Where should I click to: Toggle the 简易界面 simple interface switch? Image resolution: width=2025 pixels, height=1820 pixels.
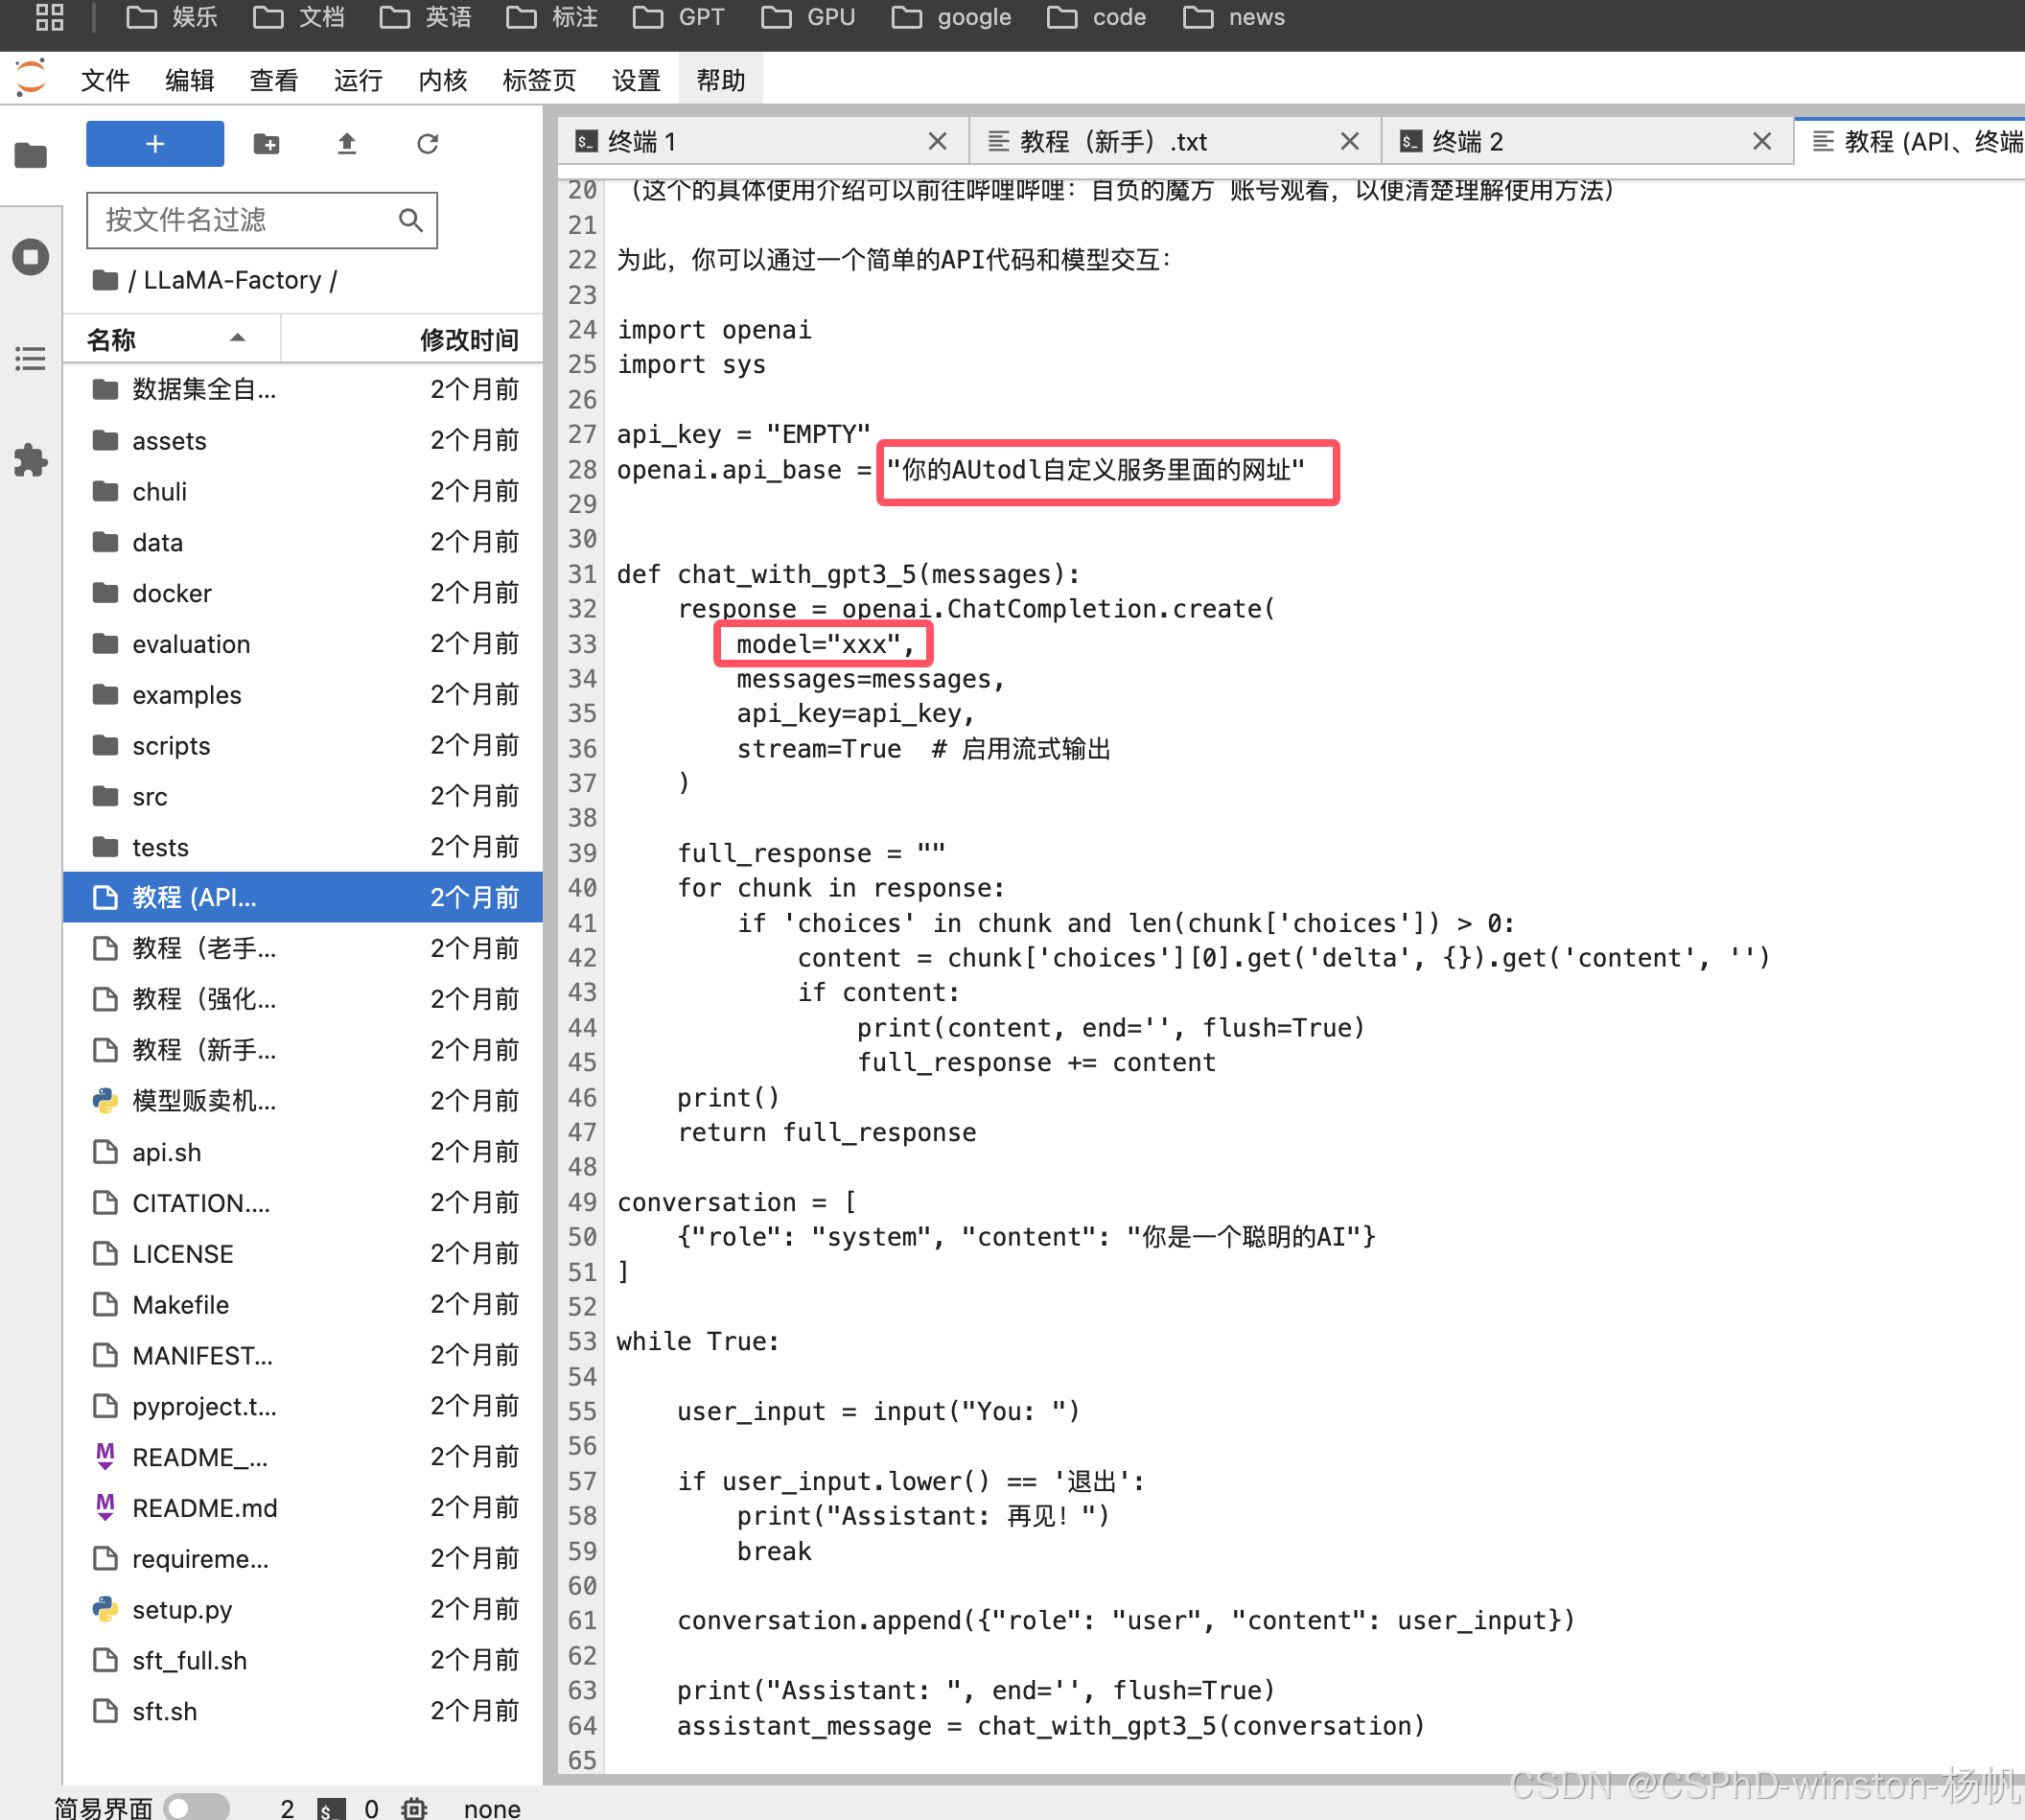tap(196, 1806)
